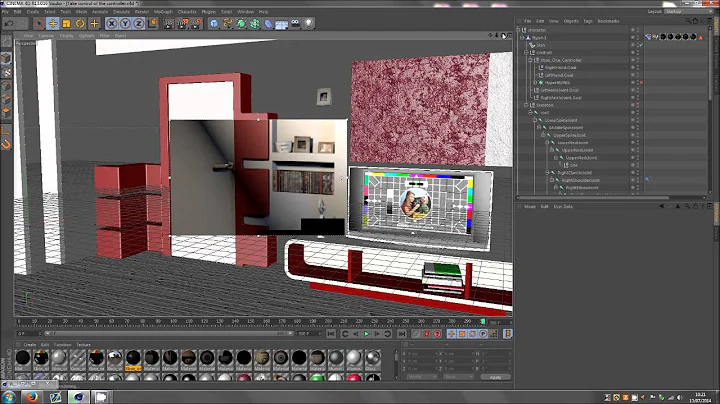Collapse the root joint
Screen dimensions: 720x404
tap(530, 112)
